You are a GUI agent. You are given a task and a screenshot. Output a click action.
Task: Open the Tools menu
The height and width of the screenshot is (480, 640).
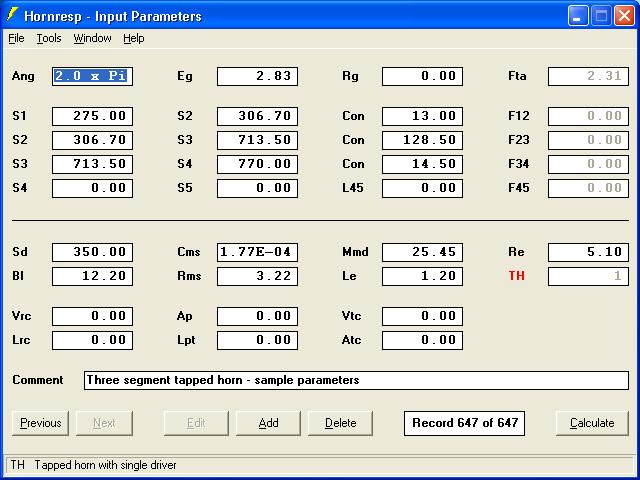point(49,38)
